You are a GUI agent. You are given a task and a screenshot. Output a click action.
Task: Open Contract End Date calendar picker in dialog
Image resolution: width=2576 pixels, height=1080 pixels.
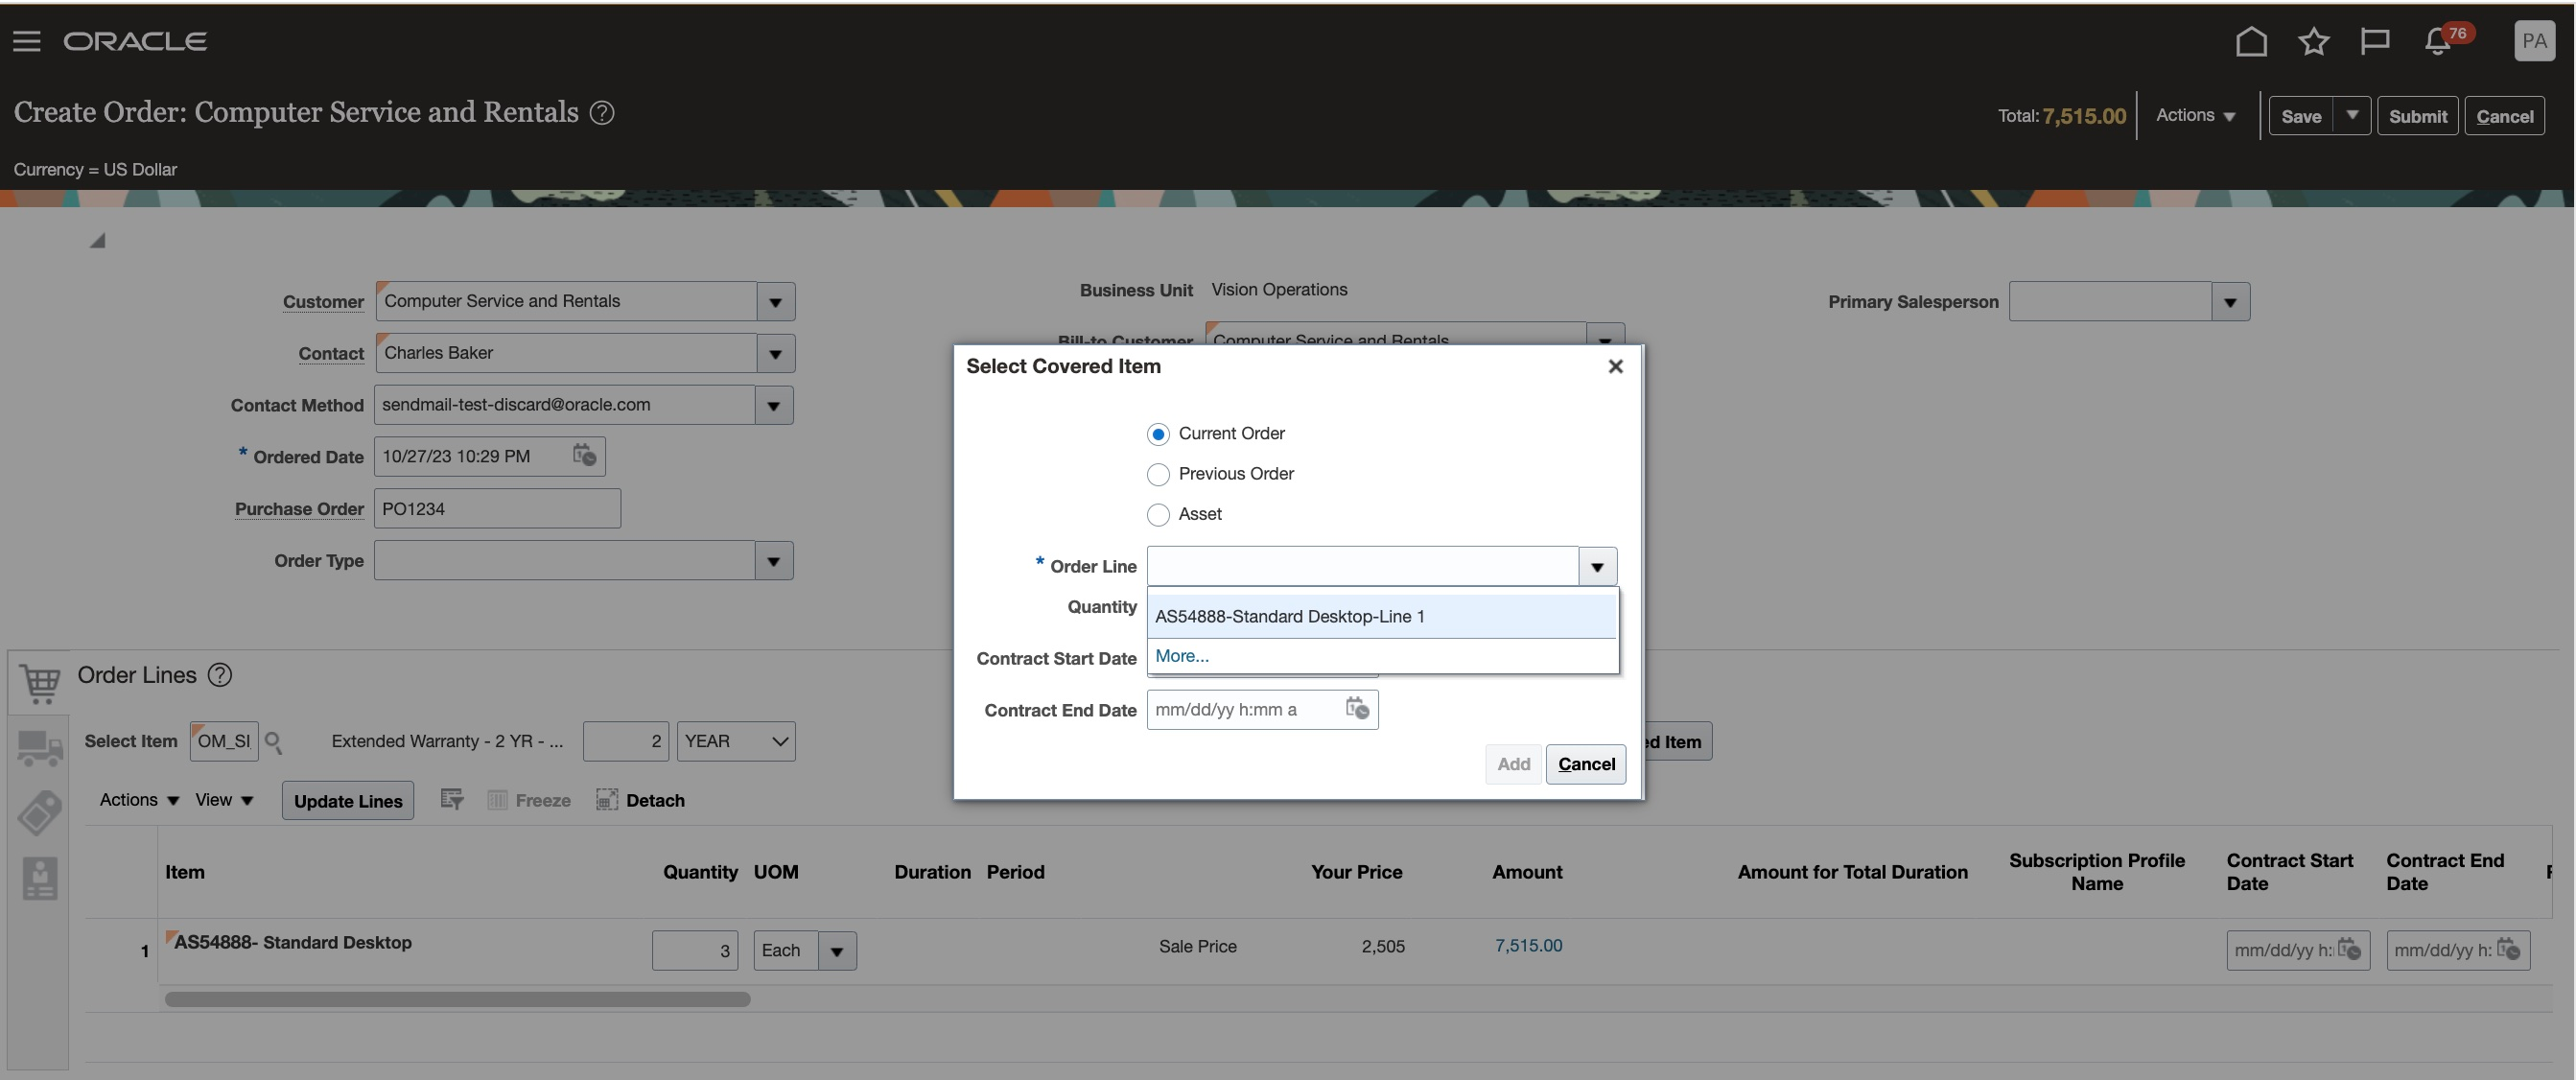[1357, 709]
